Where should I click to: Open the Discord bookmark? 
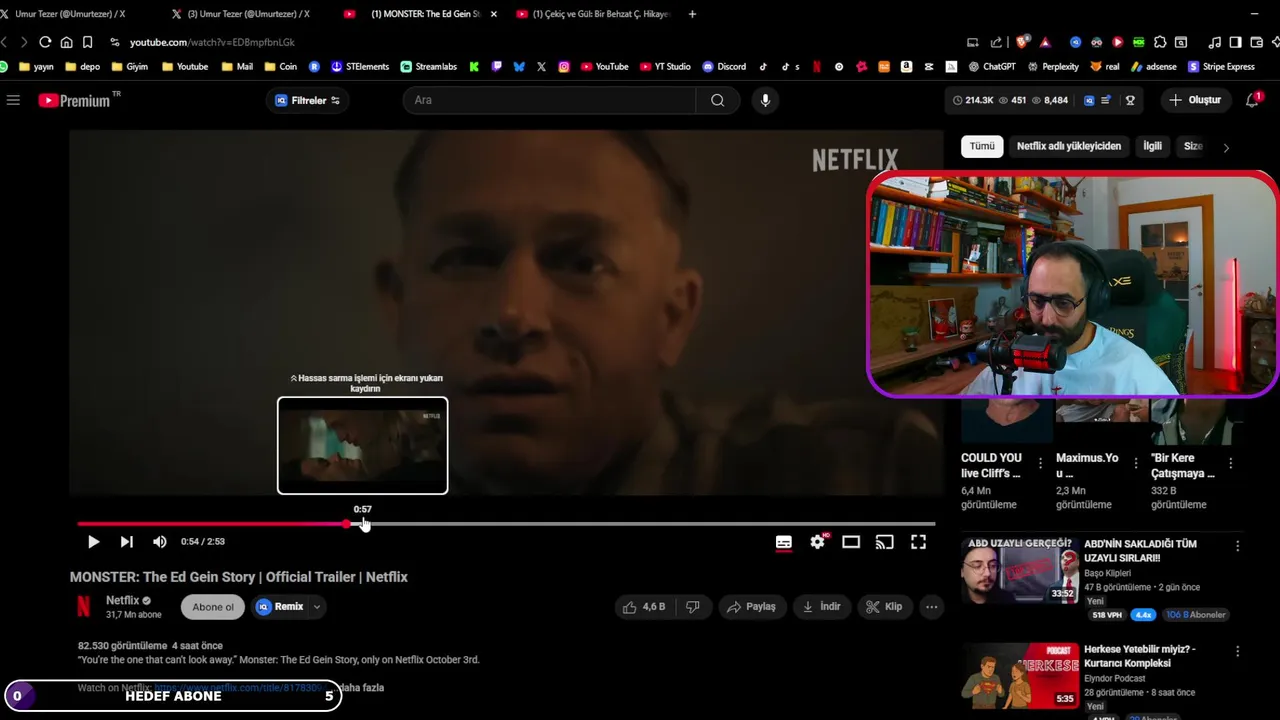724,67
